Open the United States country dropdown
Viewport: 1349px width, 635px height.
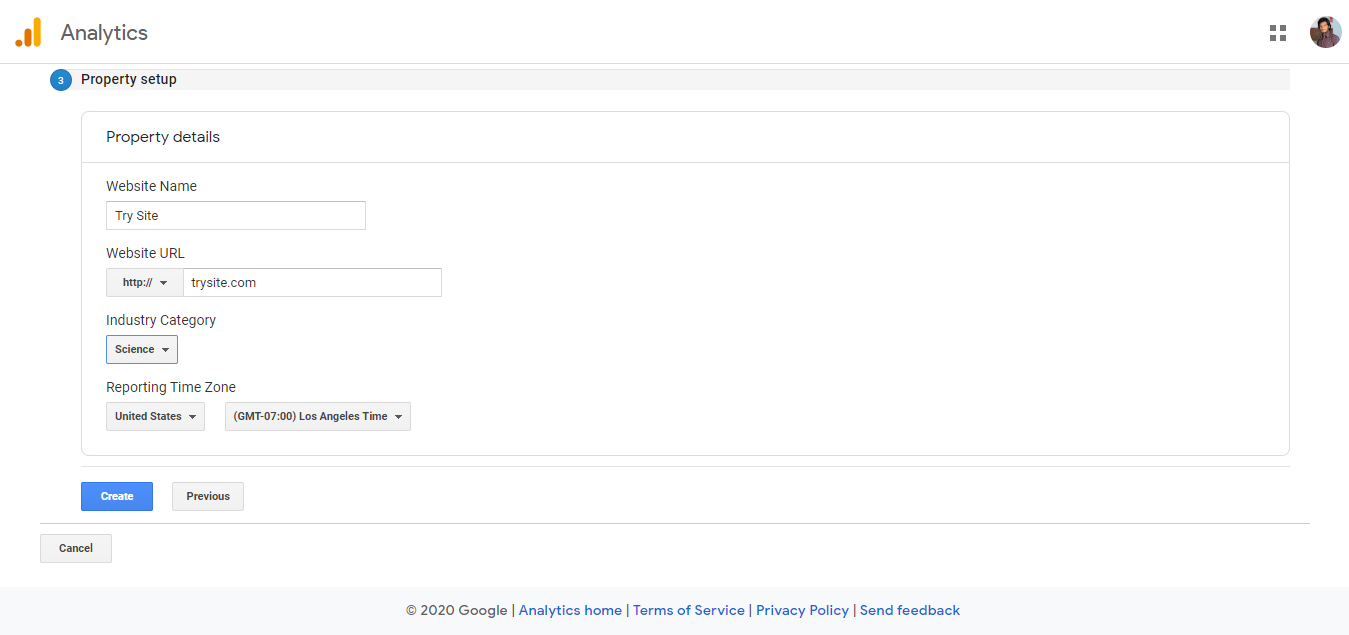click(x=155, y=416)
